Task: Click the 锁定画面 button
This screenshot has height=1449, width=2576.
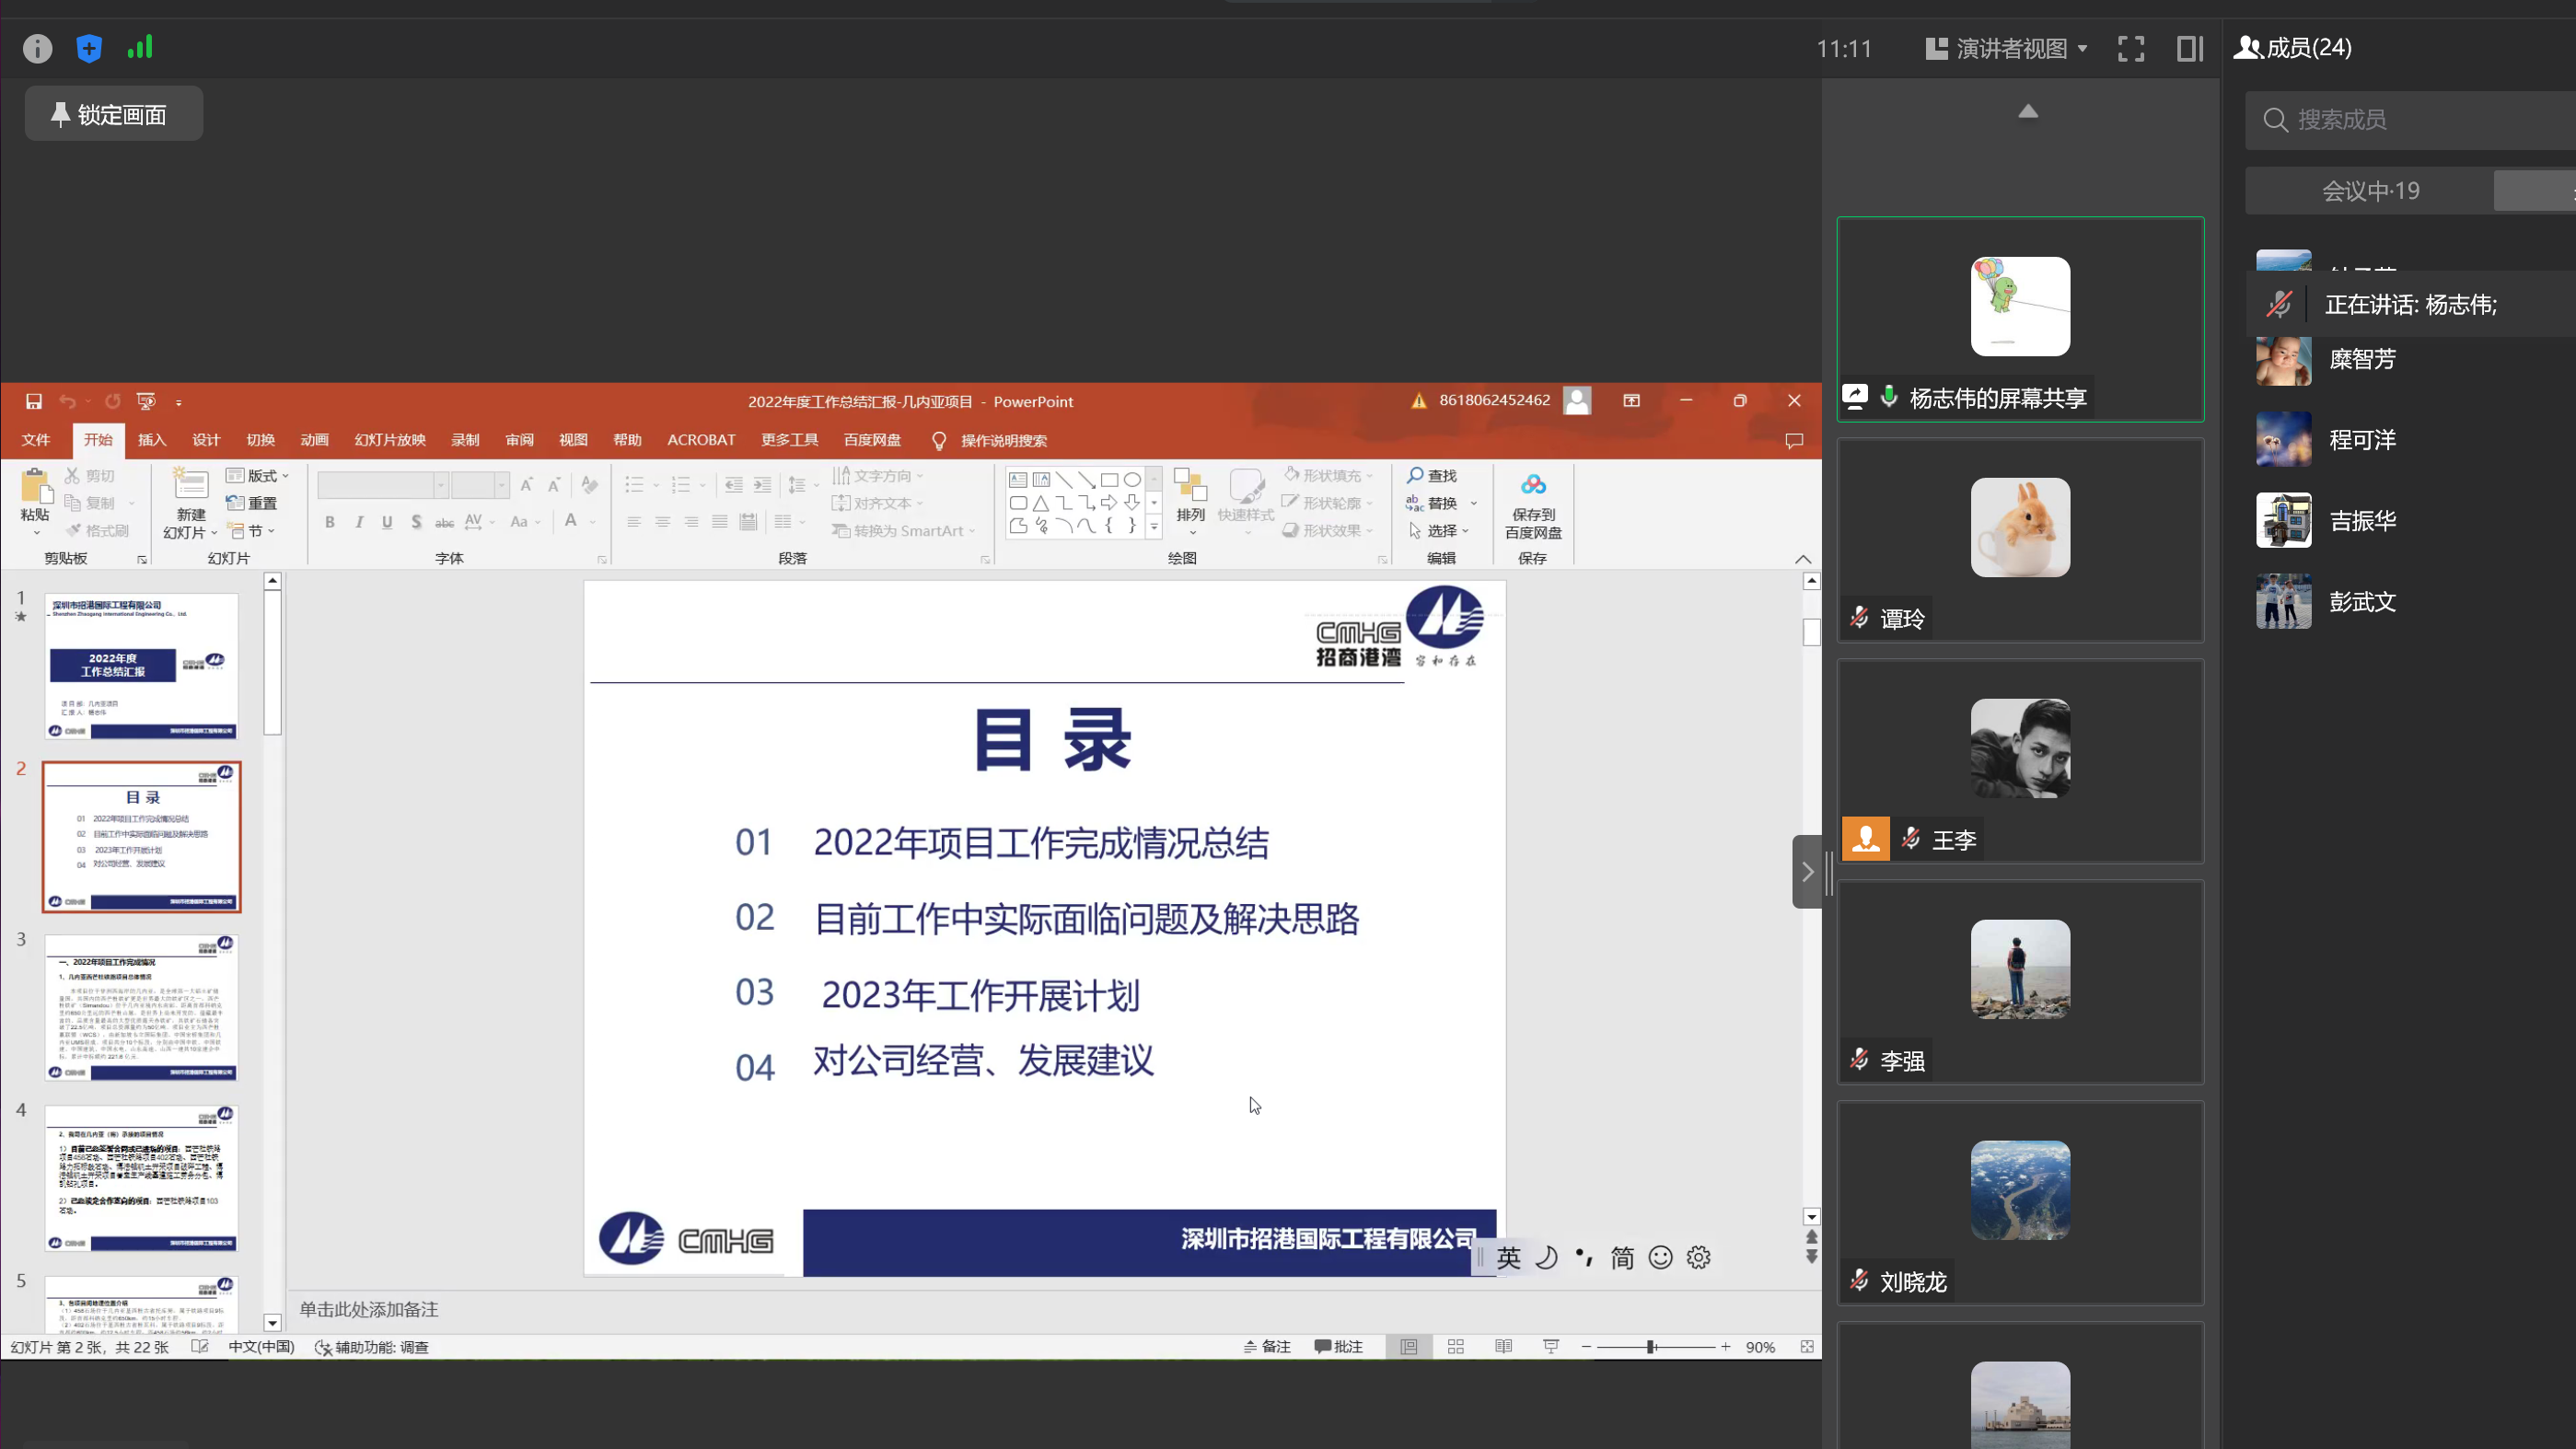Action: (114, 114)
